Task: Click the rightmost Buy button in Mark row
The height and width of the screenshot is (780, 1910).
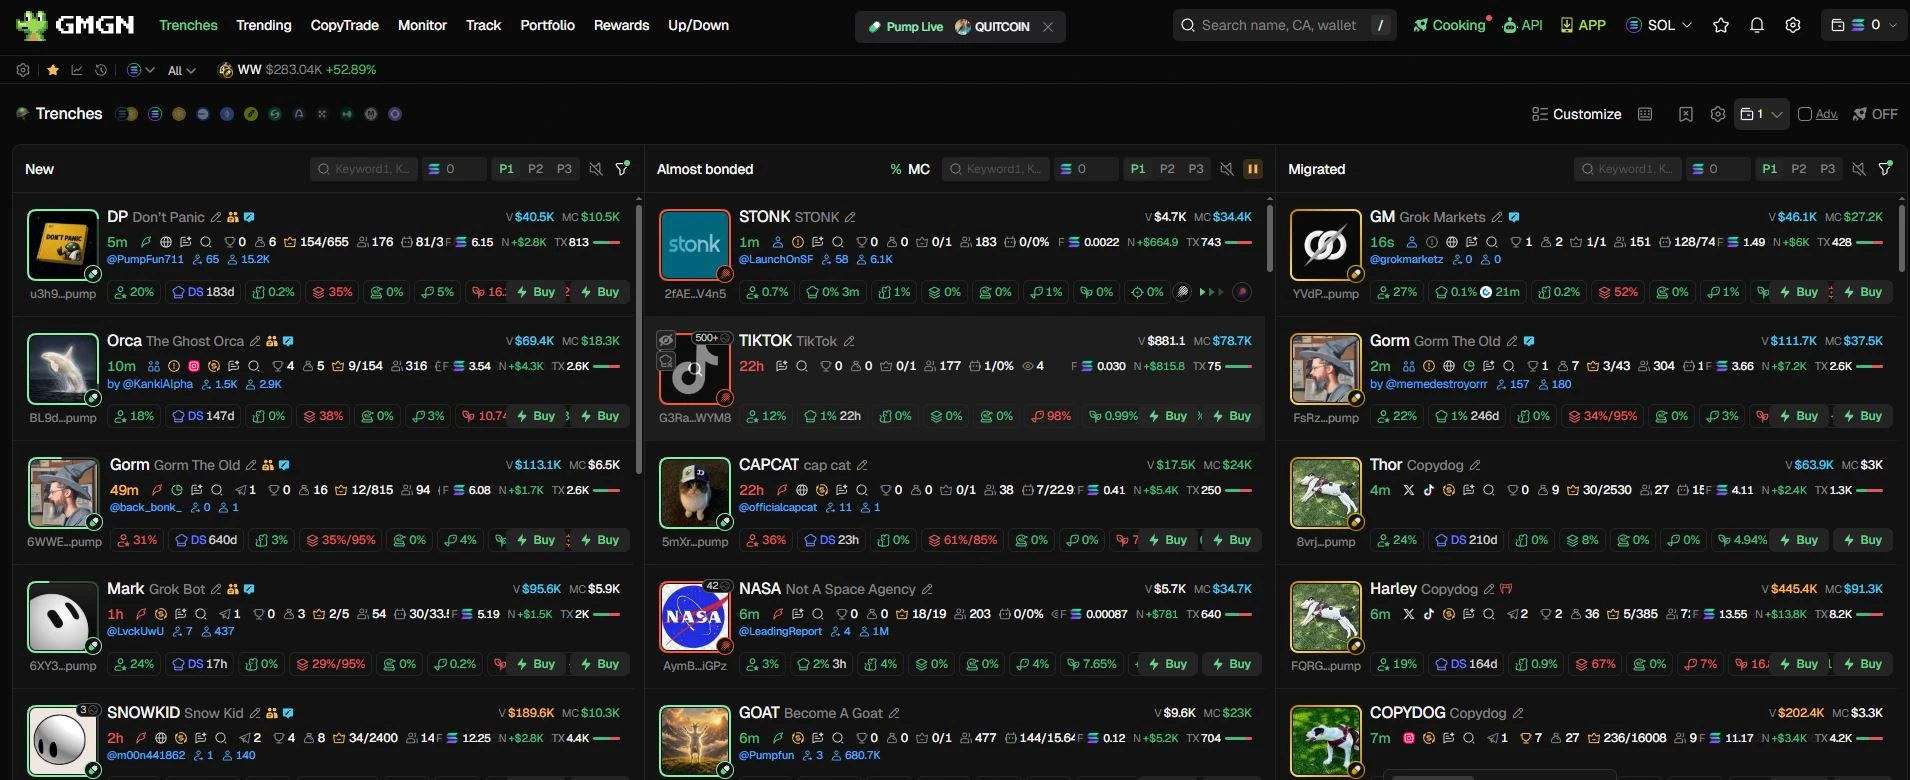Action: point(598,664)
